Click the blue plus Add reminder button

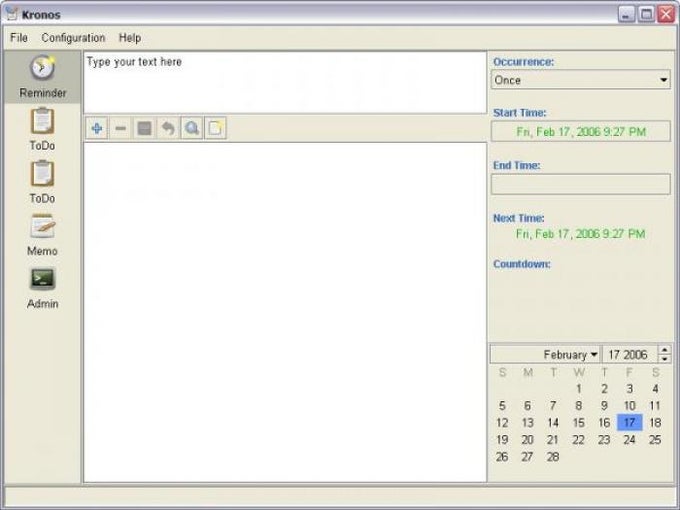point(97,128)
